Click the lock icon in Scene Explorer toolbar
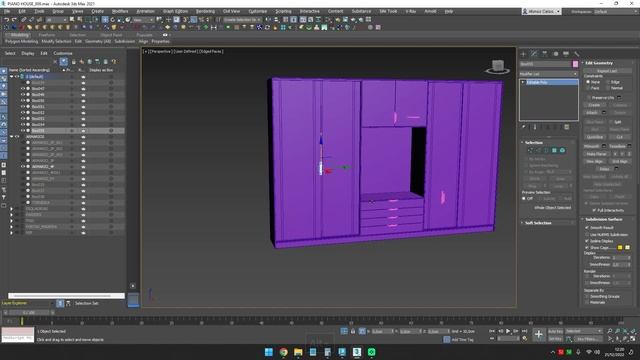The height and width of the screenshot is (360, 640). click(x=74, y=62)
